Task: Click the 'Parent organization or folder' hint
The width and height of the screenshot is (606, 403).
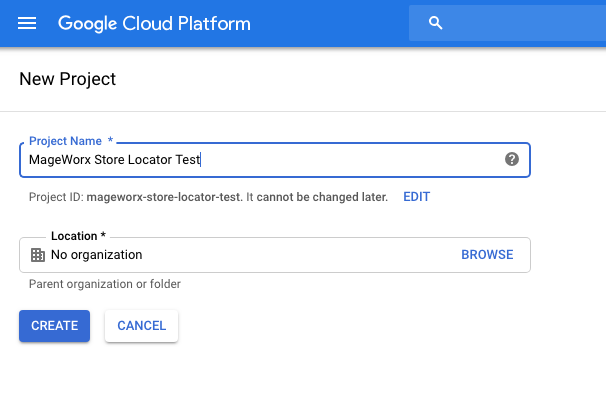Action: tap(105, 284)
